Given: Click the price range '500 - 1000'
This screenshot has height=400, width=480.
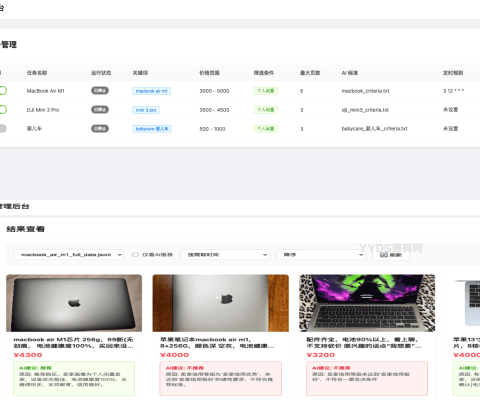Looking at the screenshot, I should (x=212, y=129).
